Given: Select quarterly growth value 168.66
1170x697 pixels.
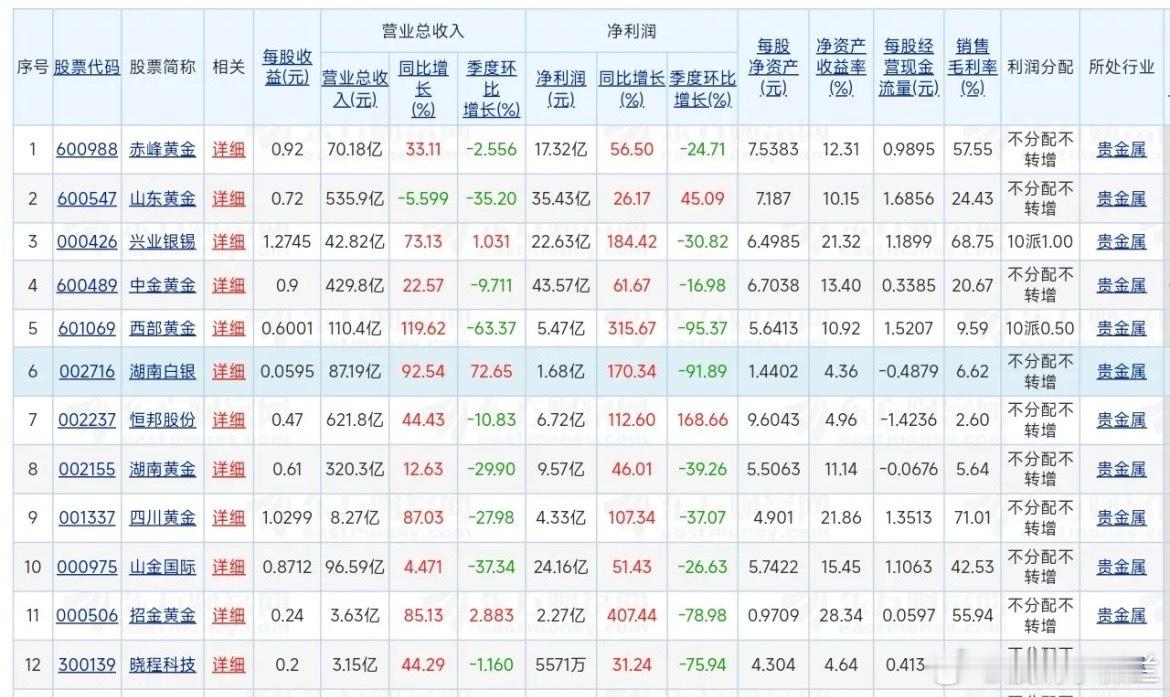Looking at the screenshot, I should (702, 420).
